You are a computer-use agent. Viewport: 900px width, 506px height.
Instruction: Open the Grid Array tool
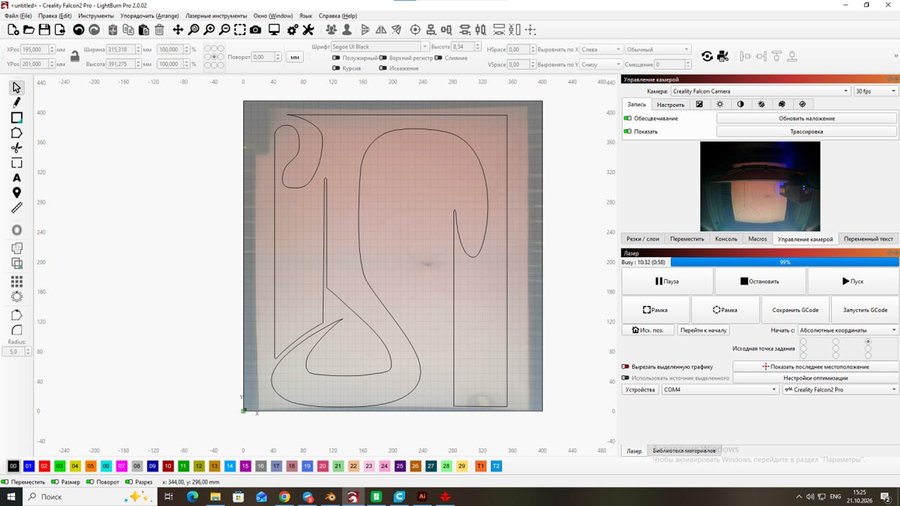click(17, 281)
